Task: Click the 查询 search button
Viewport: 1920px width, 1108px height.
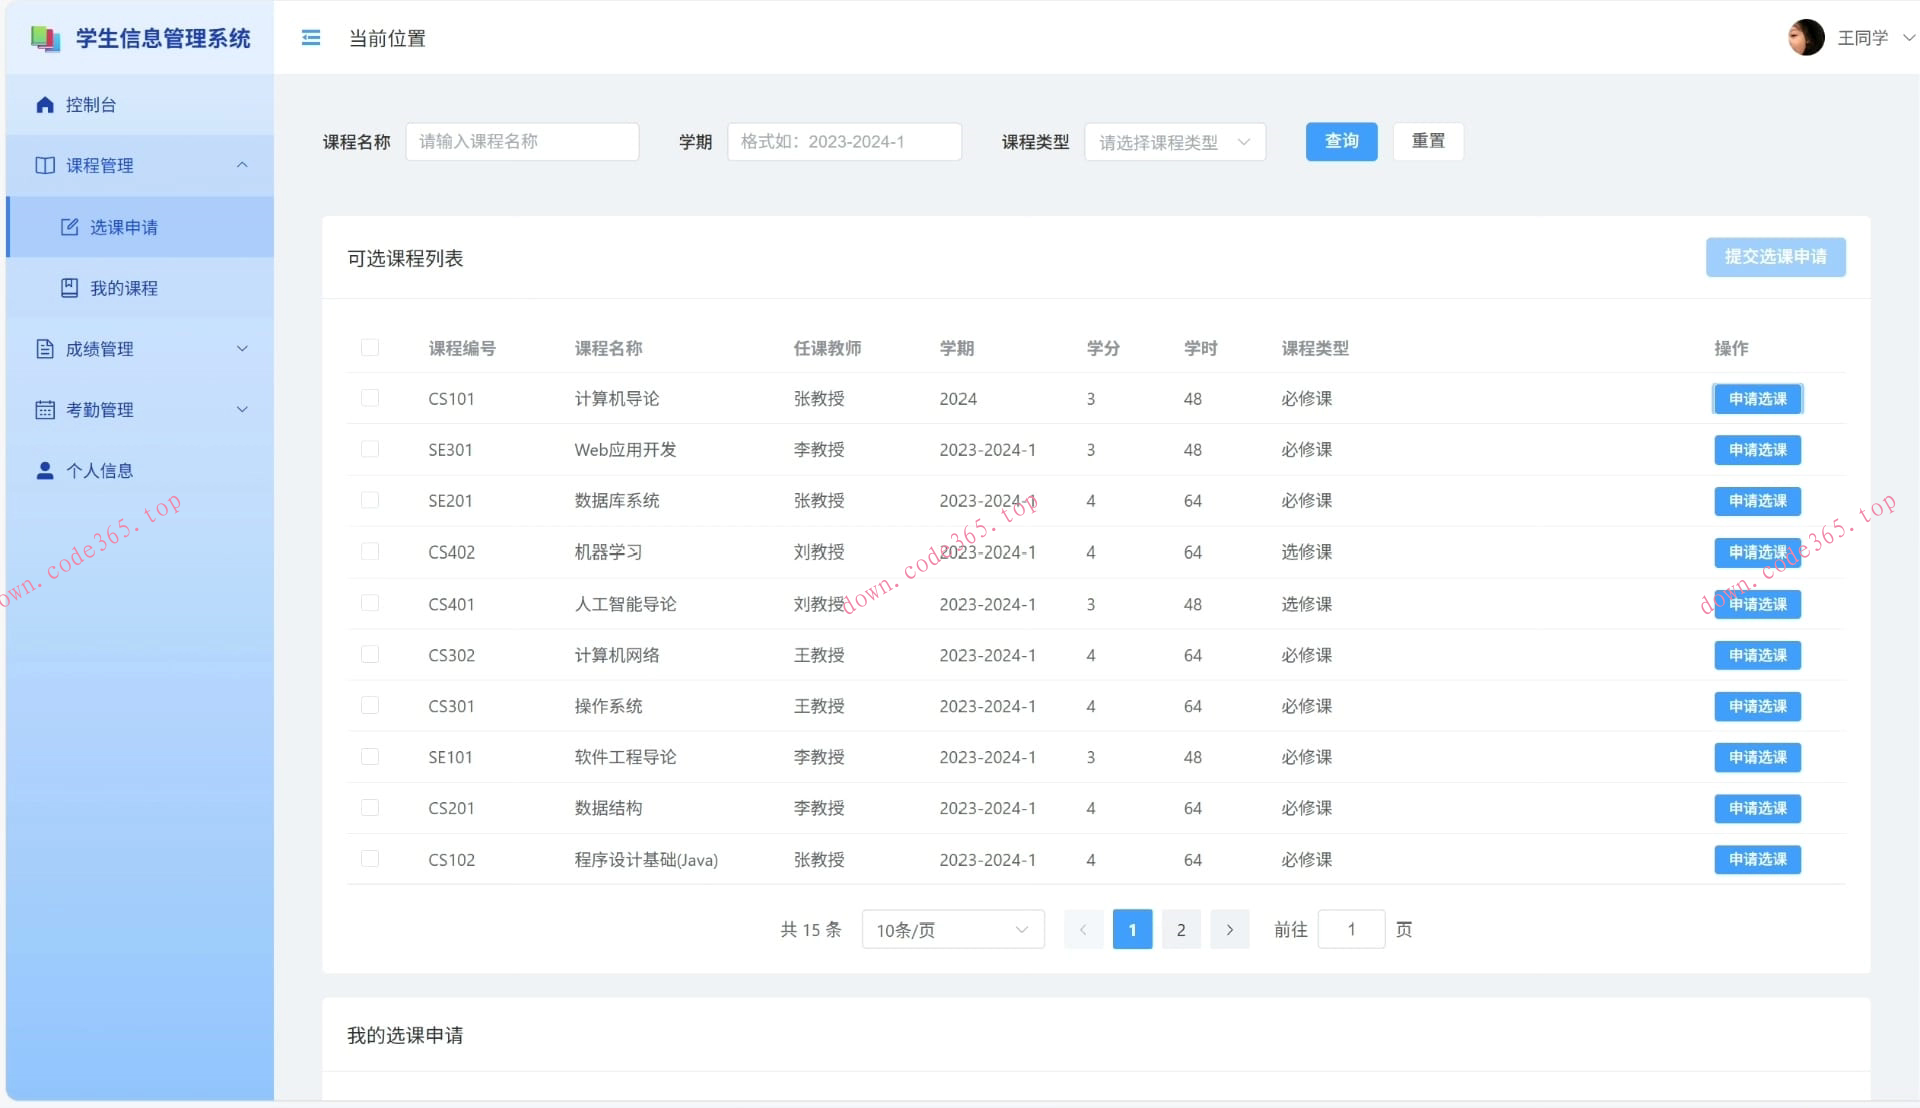Action: pyautogui.click(x=1341, y=141)
